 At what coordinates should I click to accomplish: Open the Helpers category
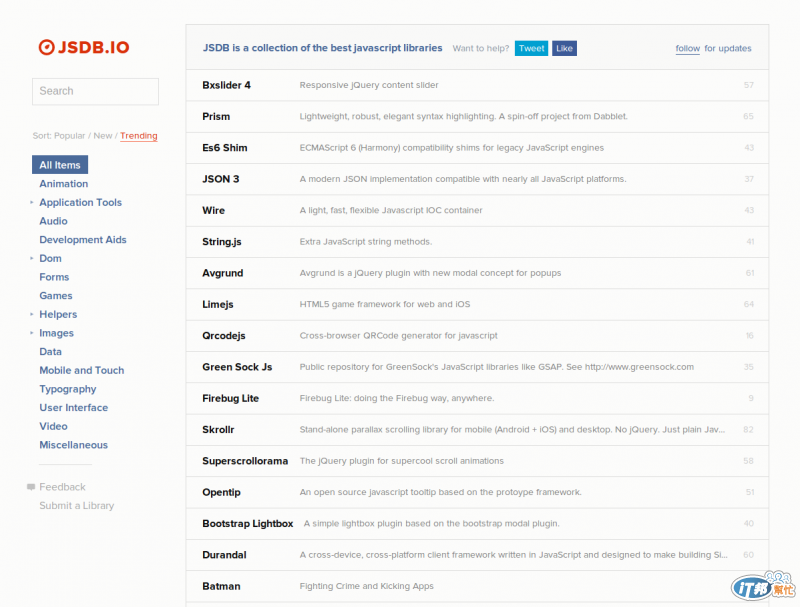tap(58, 315)
